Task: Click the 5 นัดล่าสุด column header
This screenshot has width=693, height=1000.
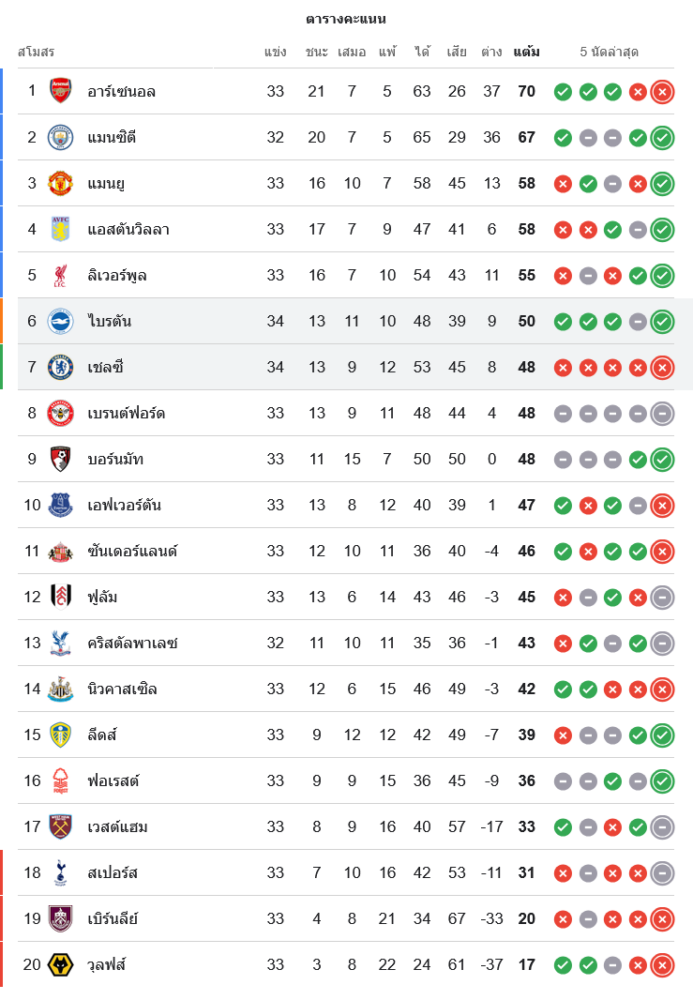Action: pyautogui.click(x=609, y=52)
